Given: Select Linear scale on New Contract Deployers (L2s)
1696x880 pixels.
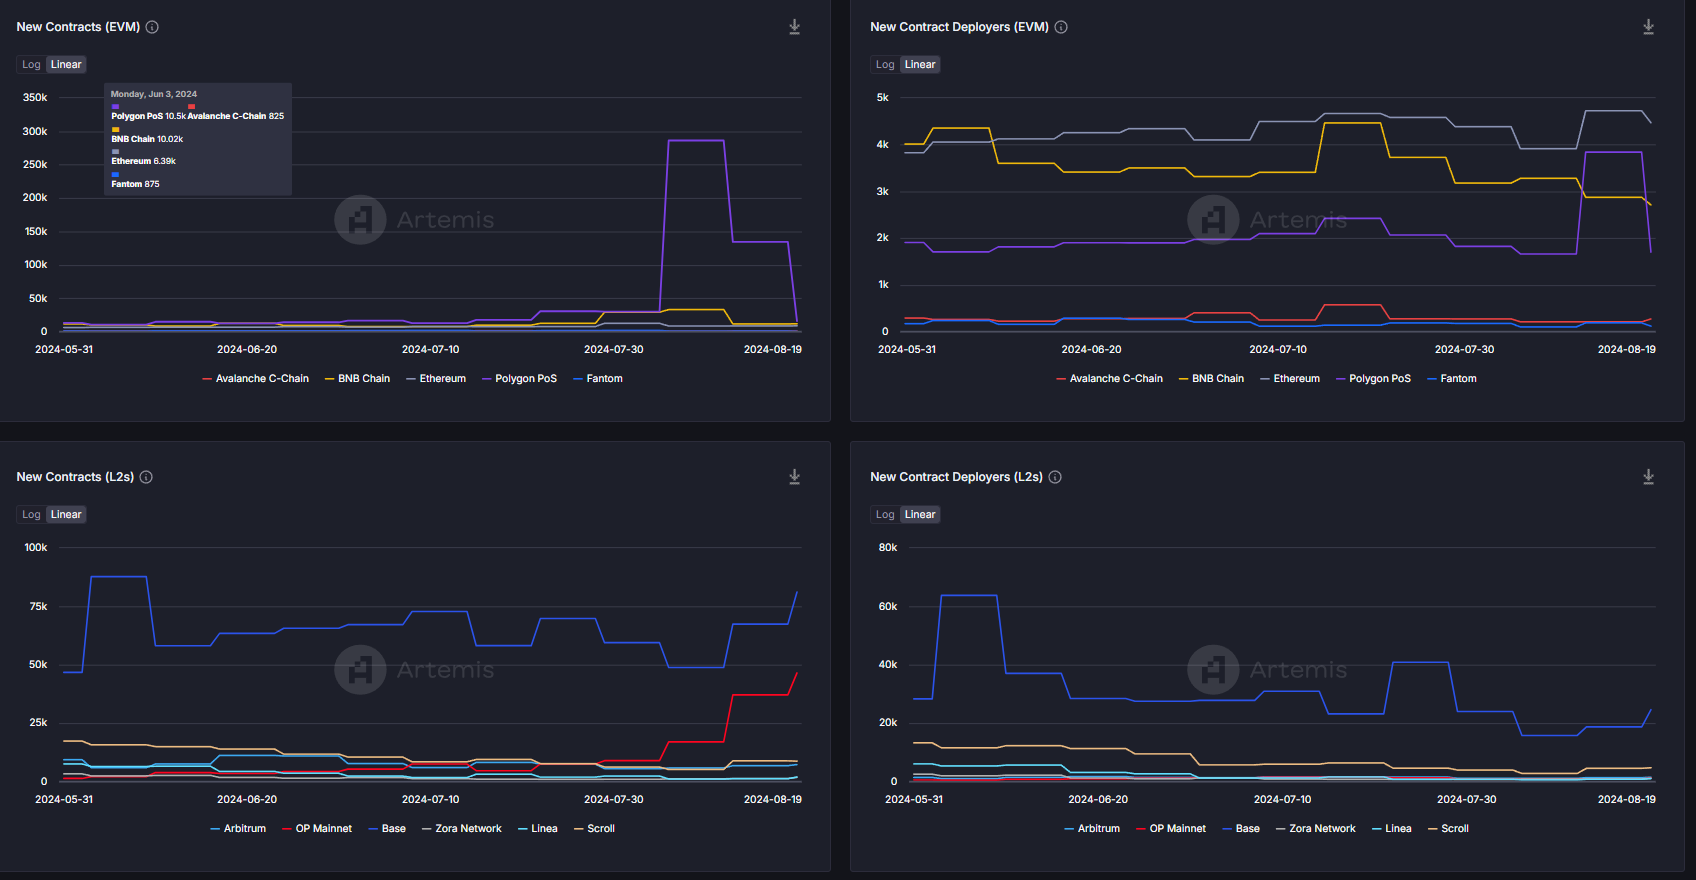Looking at the screenshot, I should pyautogui.click(x=920, y=515).
